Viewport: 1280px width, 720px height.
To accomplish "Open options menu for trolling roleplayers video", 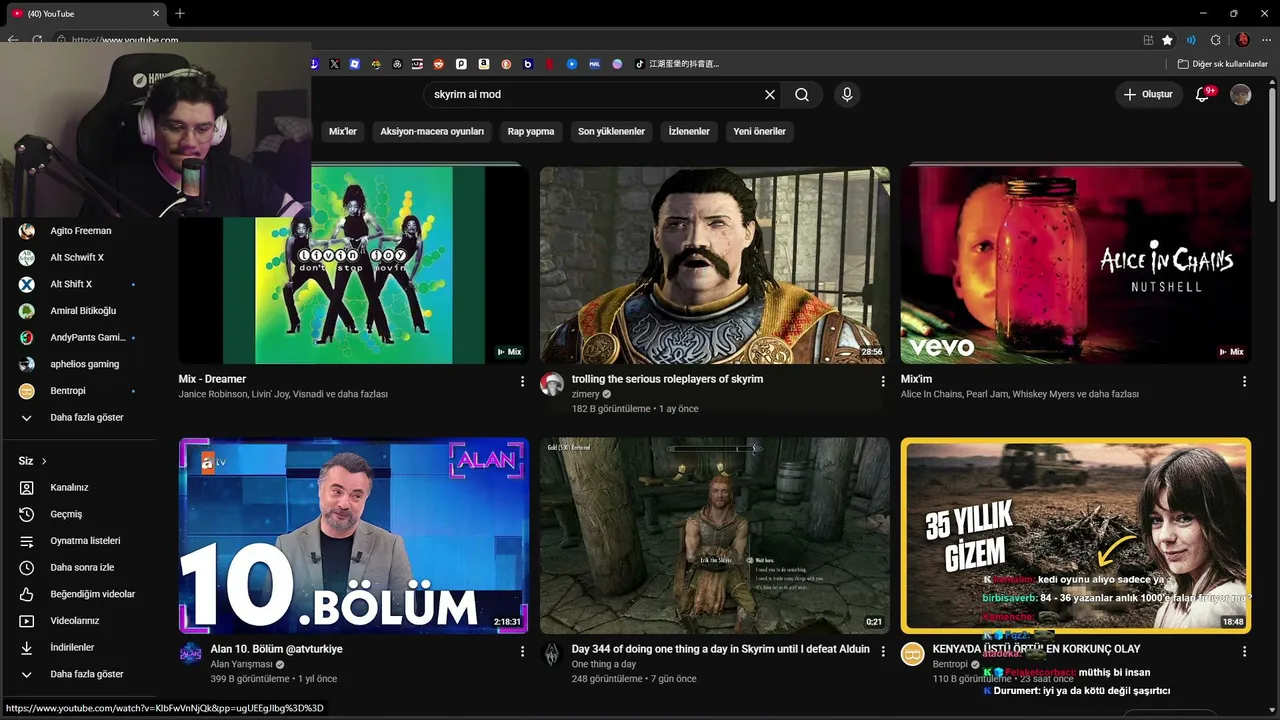I will pos(883,381).
